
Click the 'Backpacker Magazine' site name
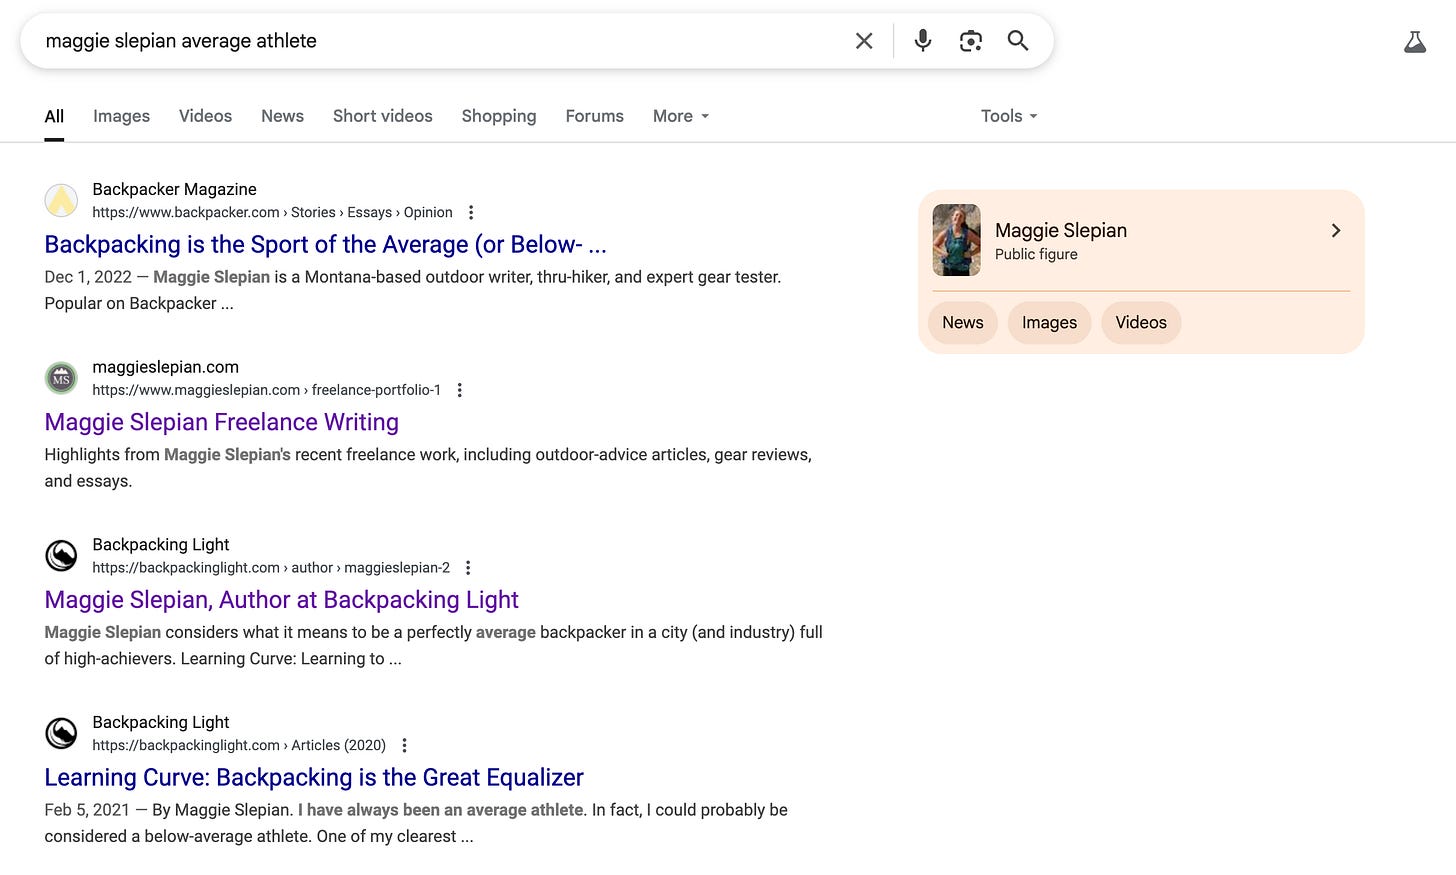(174, 189)
